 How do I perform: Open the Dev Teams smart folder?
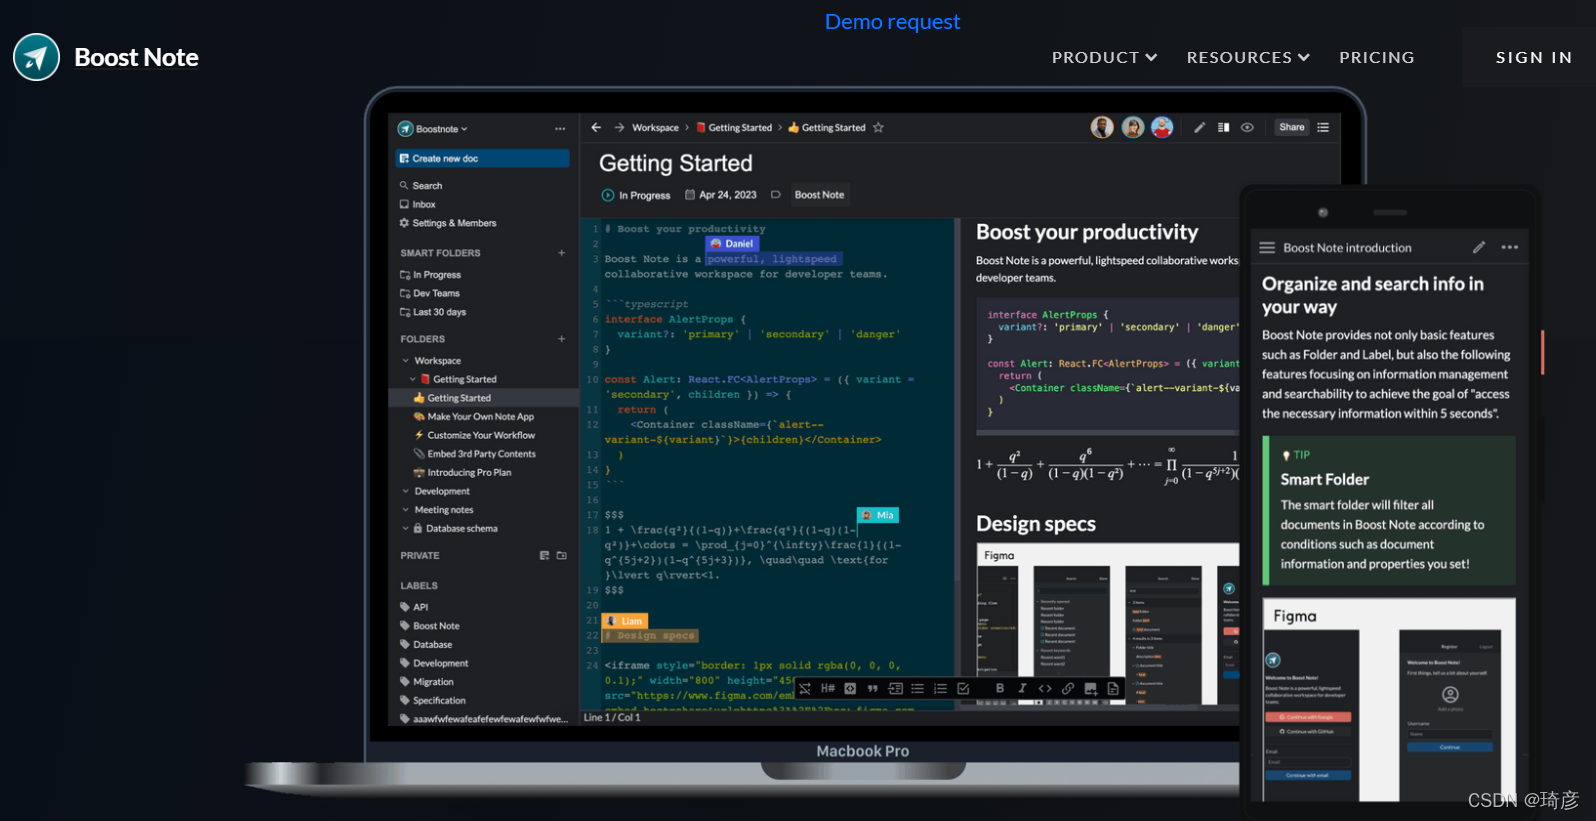(430, 293)
